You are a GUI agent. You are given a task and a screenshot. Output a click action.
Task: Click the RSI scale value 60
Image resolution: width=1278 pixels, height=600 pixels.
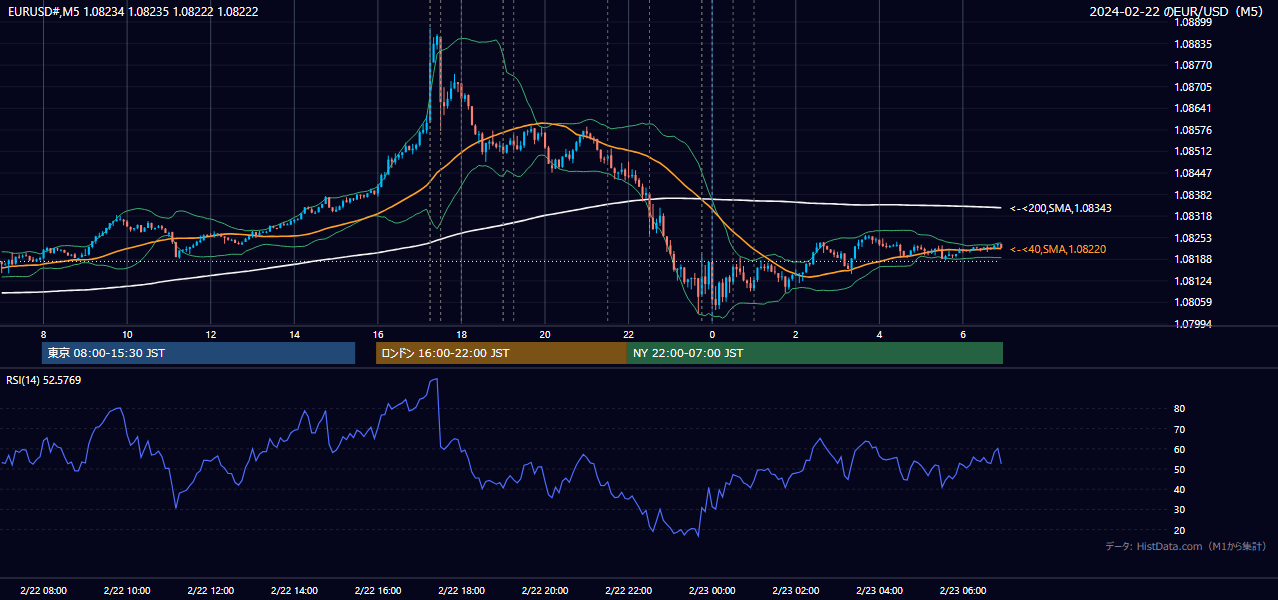pos(1180,449)
